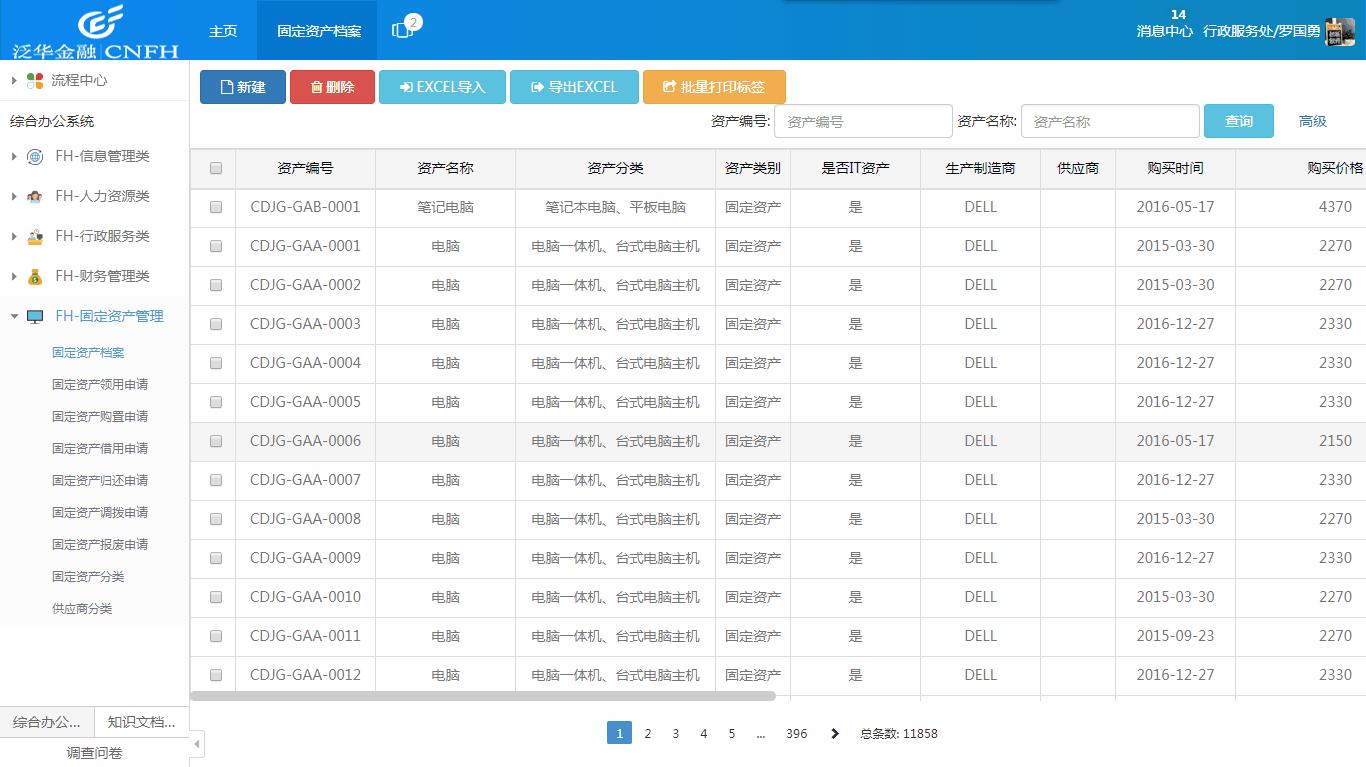Click the FH-财务管理类 money icon
The image size is (1366, 767).
(x=36, y=276)
